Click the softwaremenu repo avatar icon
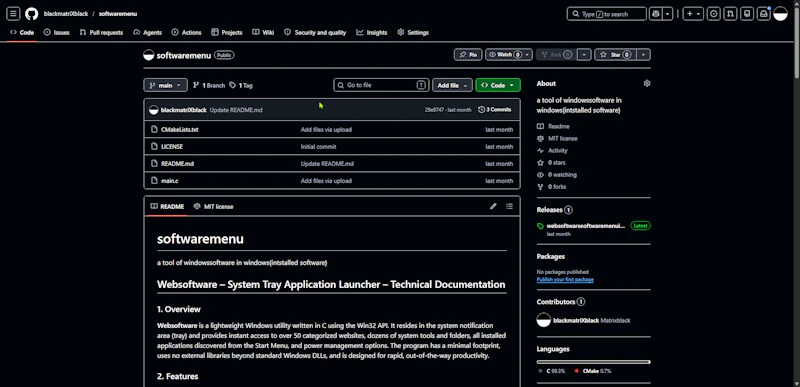 [148, 55]
